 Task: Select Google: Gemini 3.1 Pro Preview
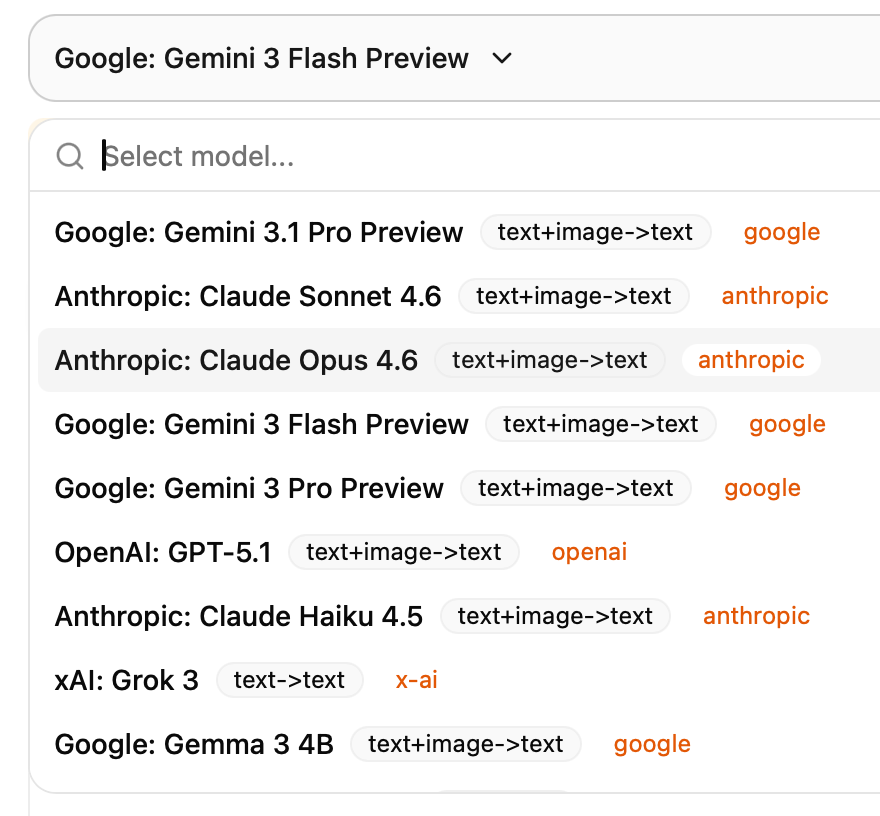click(x=259, y=233)
